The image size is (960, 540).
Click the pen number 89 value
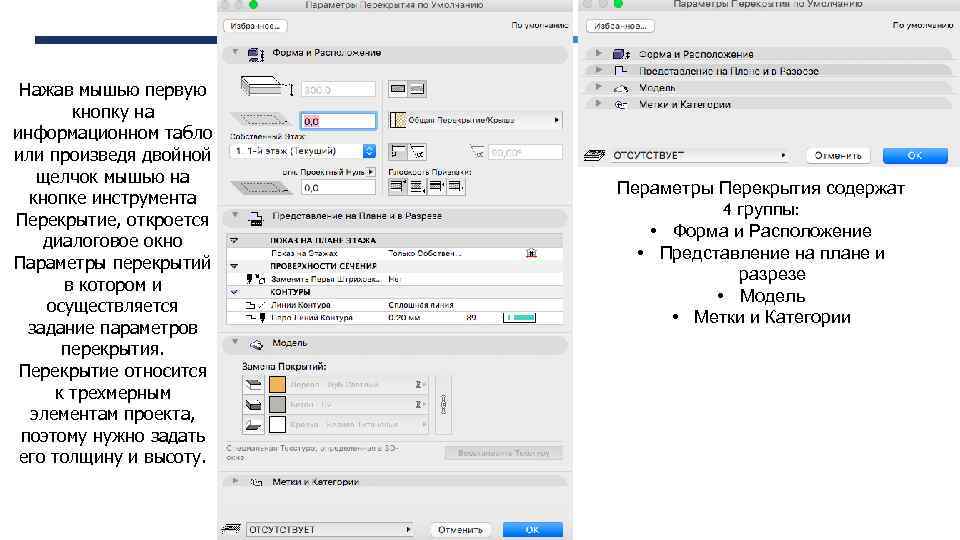[471, 318]
